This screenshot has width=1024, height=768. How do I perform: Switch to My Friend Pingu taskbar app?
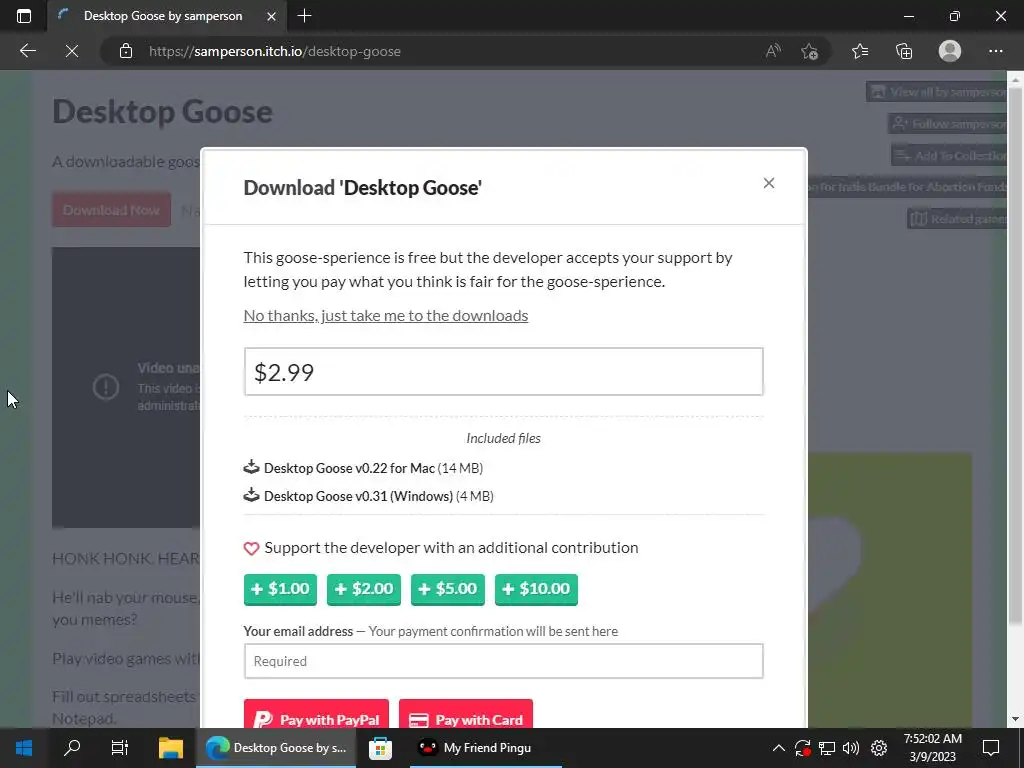point(485,748)
